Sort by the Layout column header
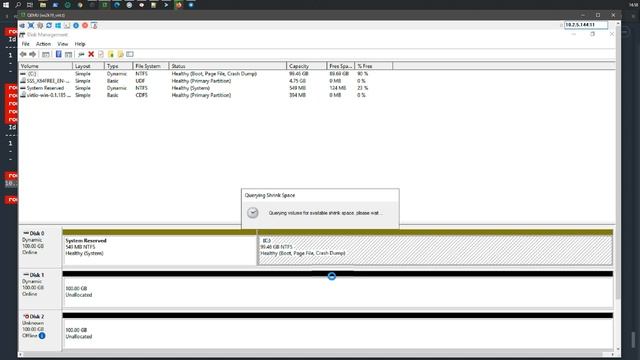 89,66
